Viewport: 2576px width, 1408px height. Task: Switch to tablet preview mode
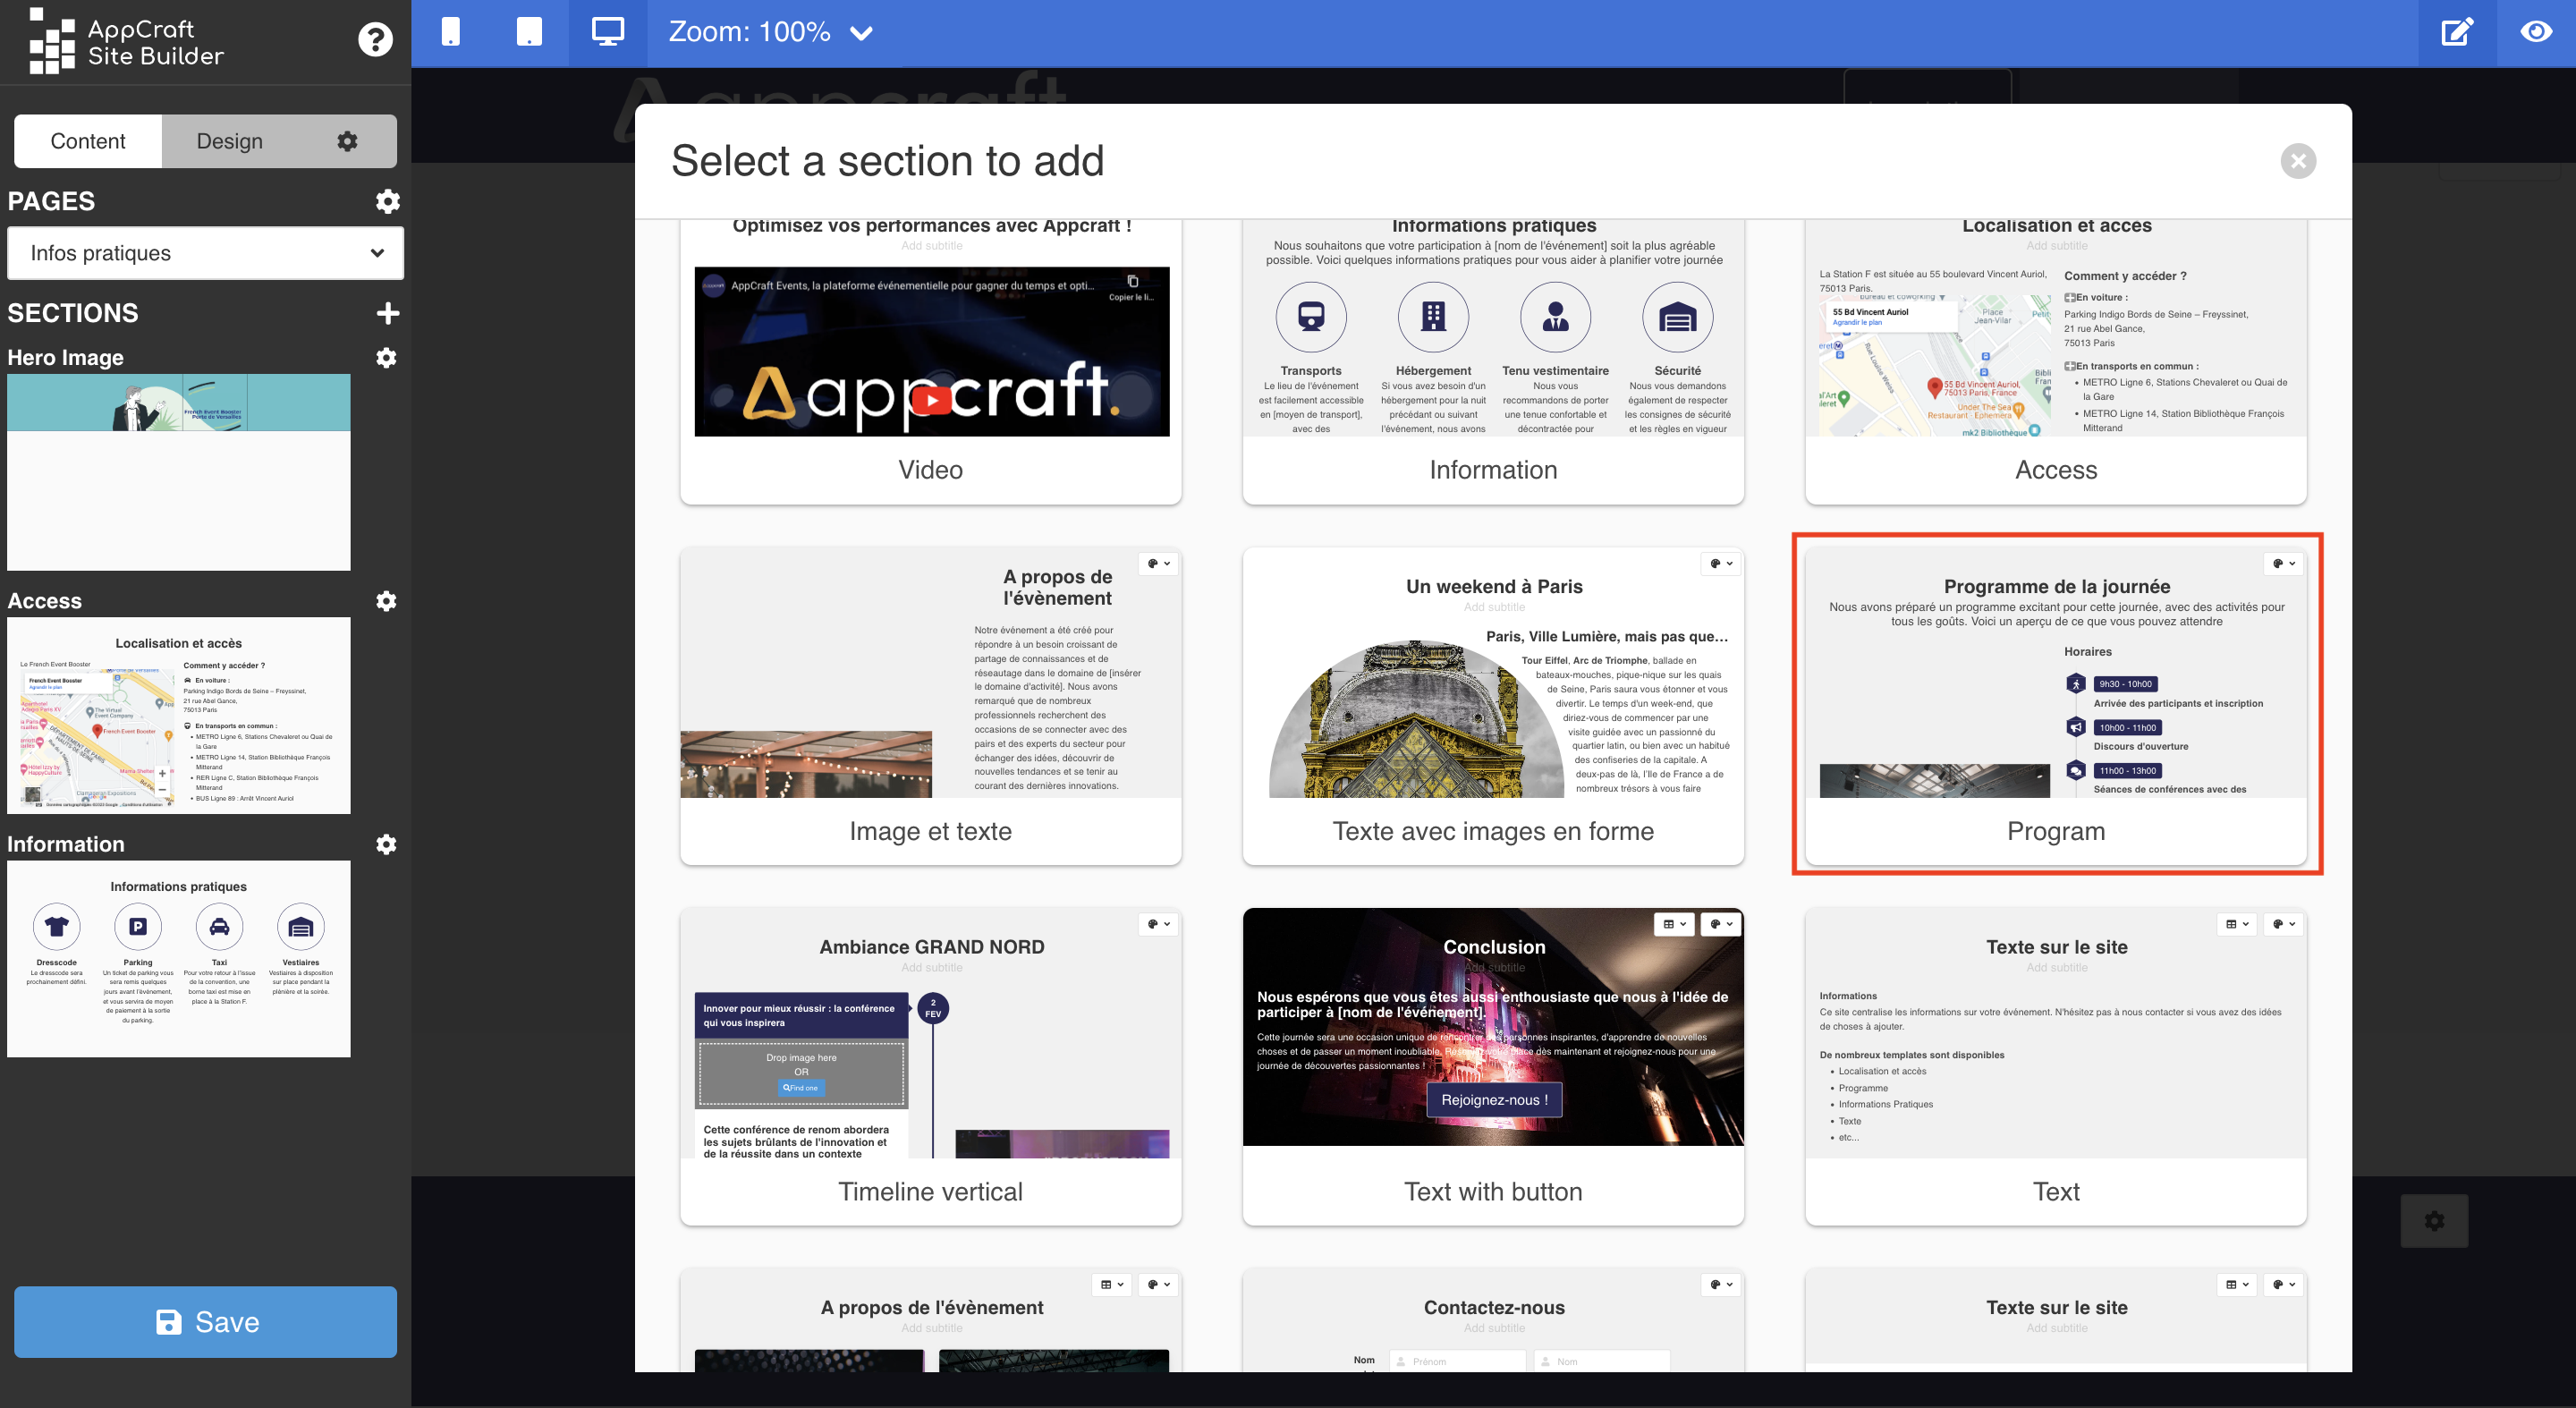pyautogui.click(x=529, y=32)
